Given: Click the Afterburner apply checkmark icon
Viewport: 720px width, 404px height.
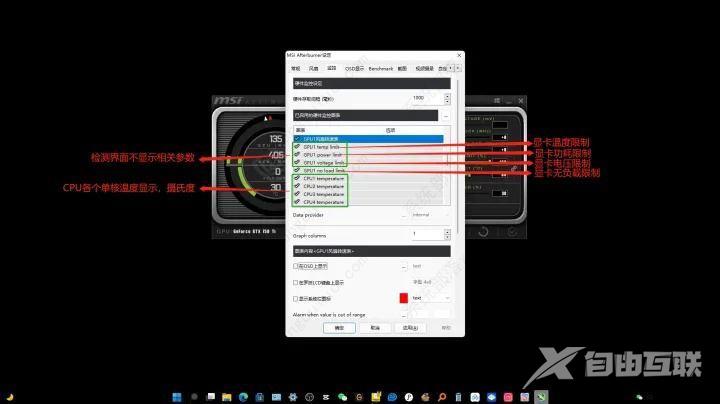Looking at the screenshot, I should click(x=512, y=232).
